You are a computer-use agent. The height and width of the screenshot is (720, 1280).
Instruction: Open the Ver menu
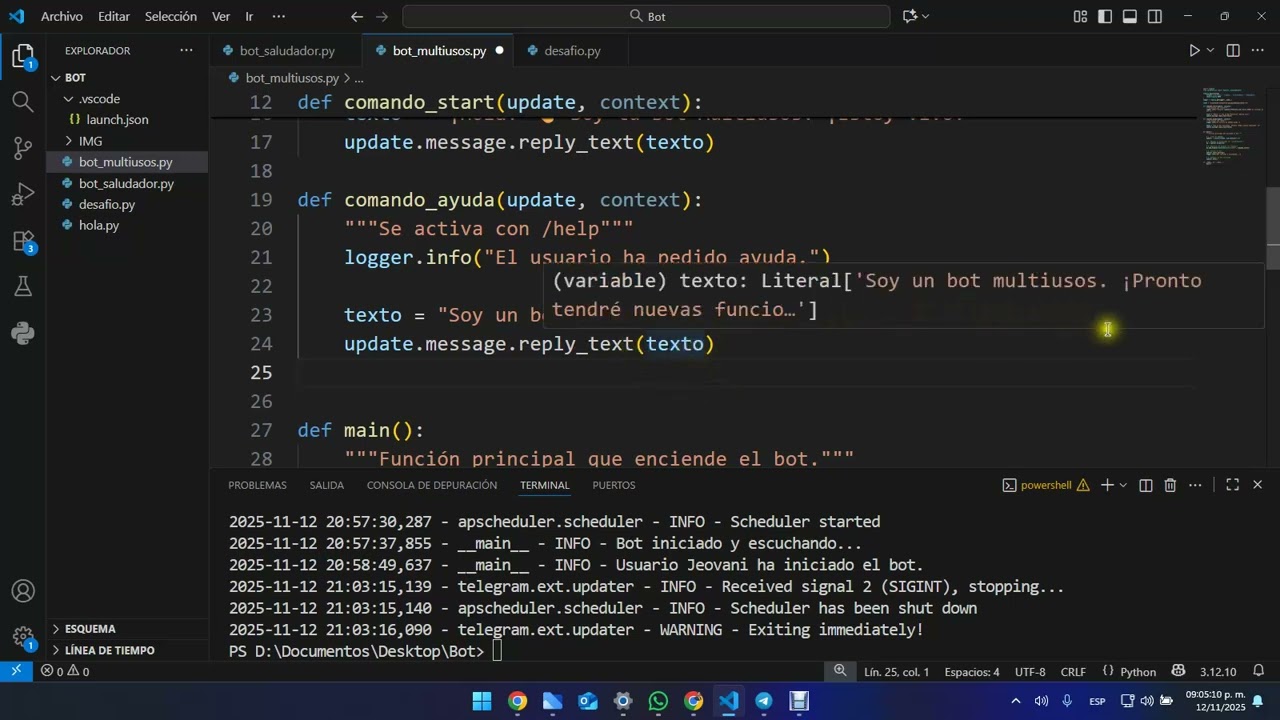pyautogui.click(x=221, y=16)
